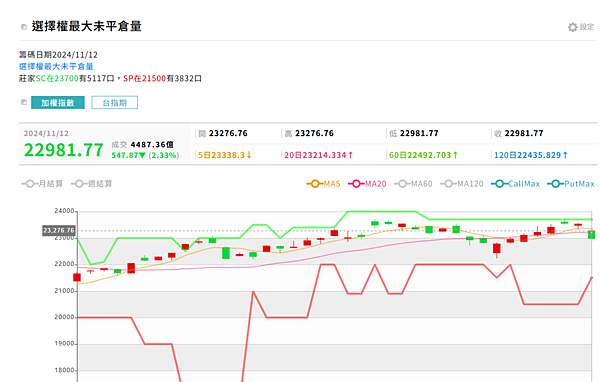Image resolution: width=600 pixels, height=382 pixels.
Task: Toggle the 月結算 series
Action: point(42,184)
